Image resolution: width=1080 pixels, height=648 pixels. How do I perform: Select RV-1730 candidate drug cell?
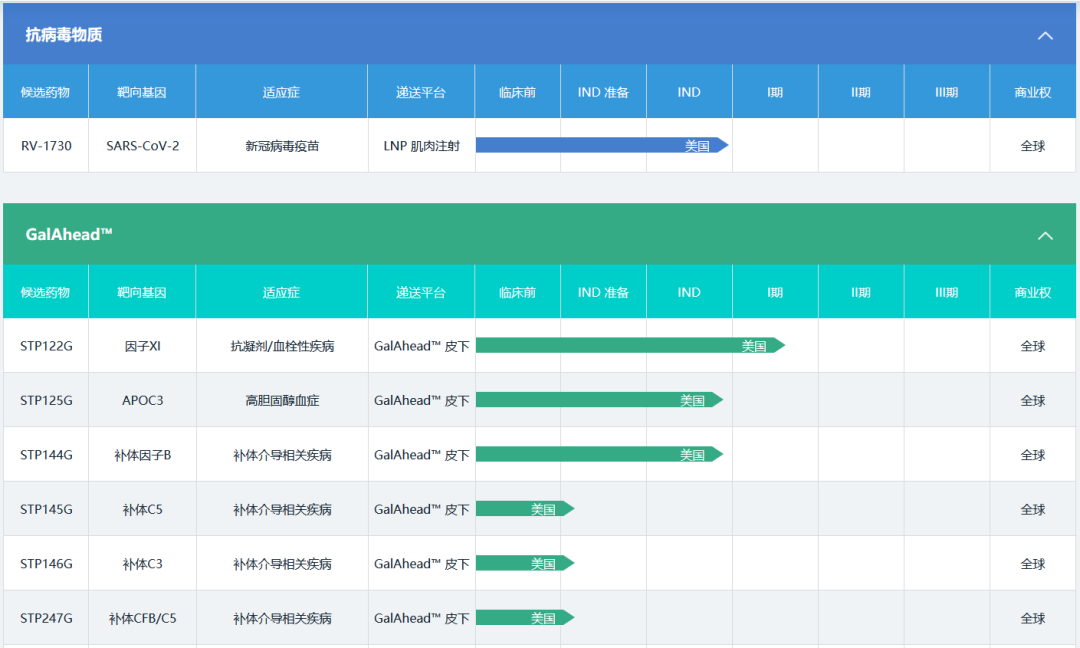coord(46,145)
